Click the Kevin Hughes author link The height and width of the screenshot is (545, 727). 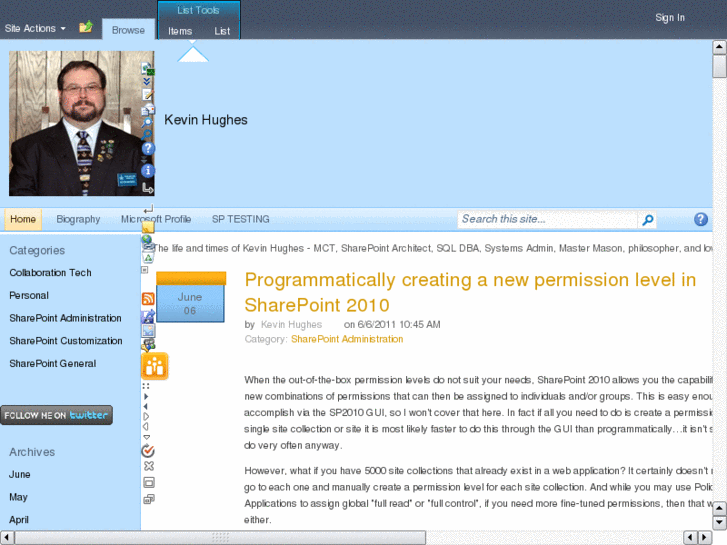click(291, 325)
